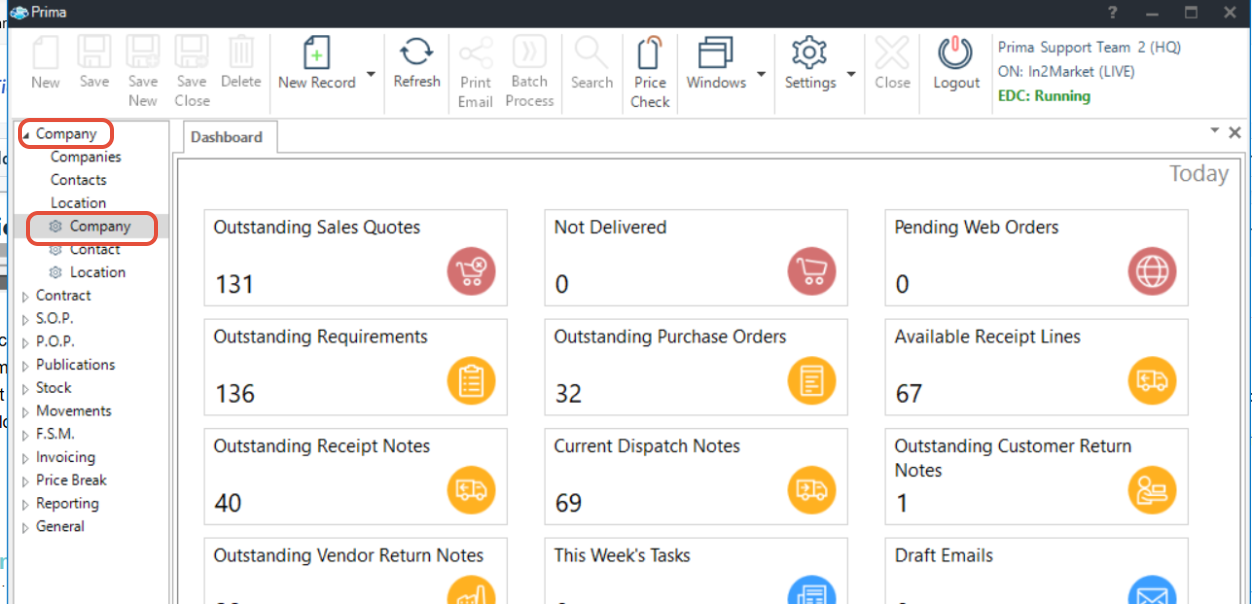The width and height of the screenshot is (1252, 604).
Task: Click the Search magnifier icon
Action: tap(592, 52)
